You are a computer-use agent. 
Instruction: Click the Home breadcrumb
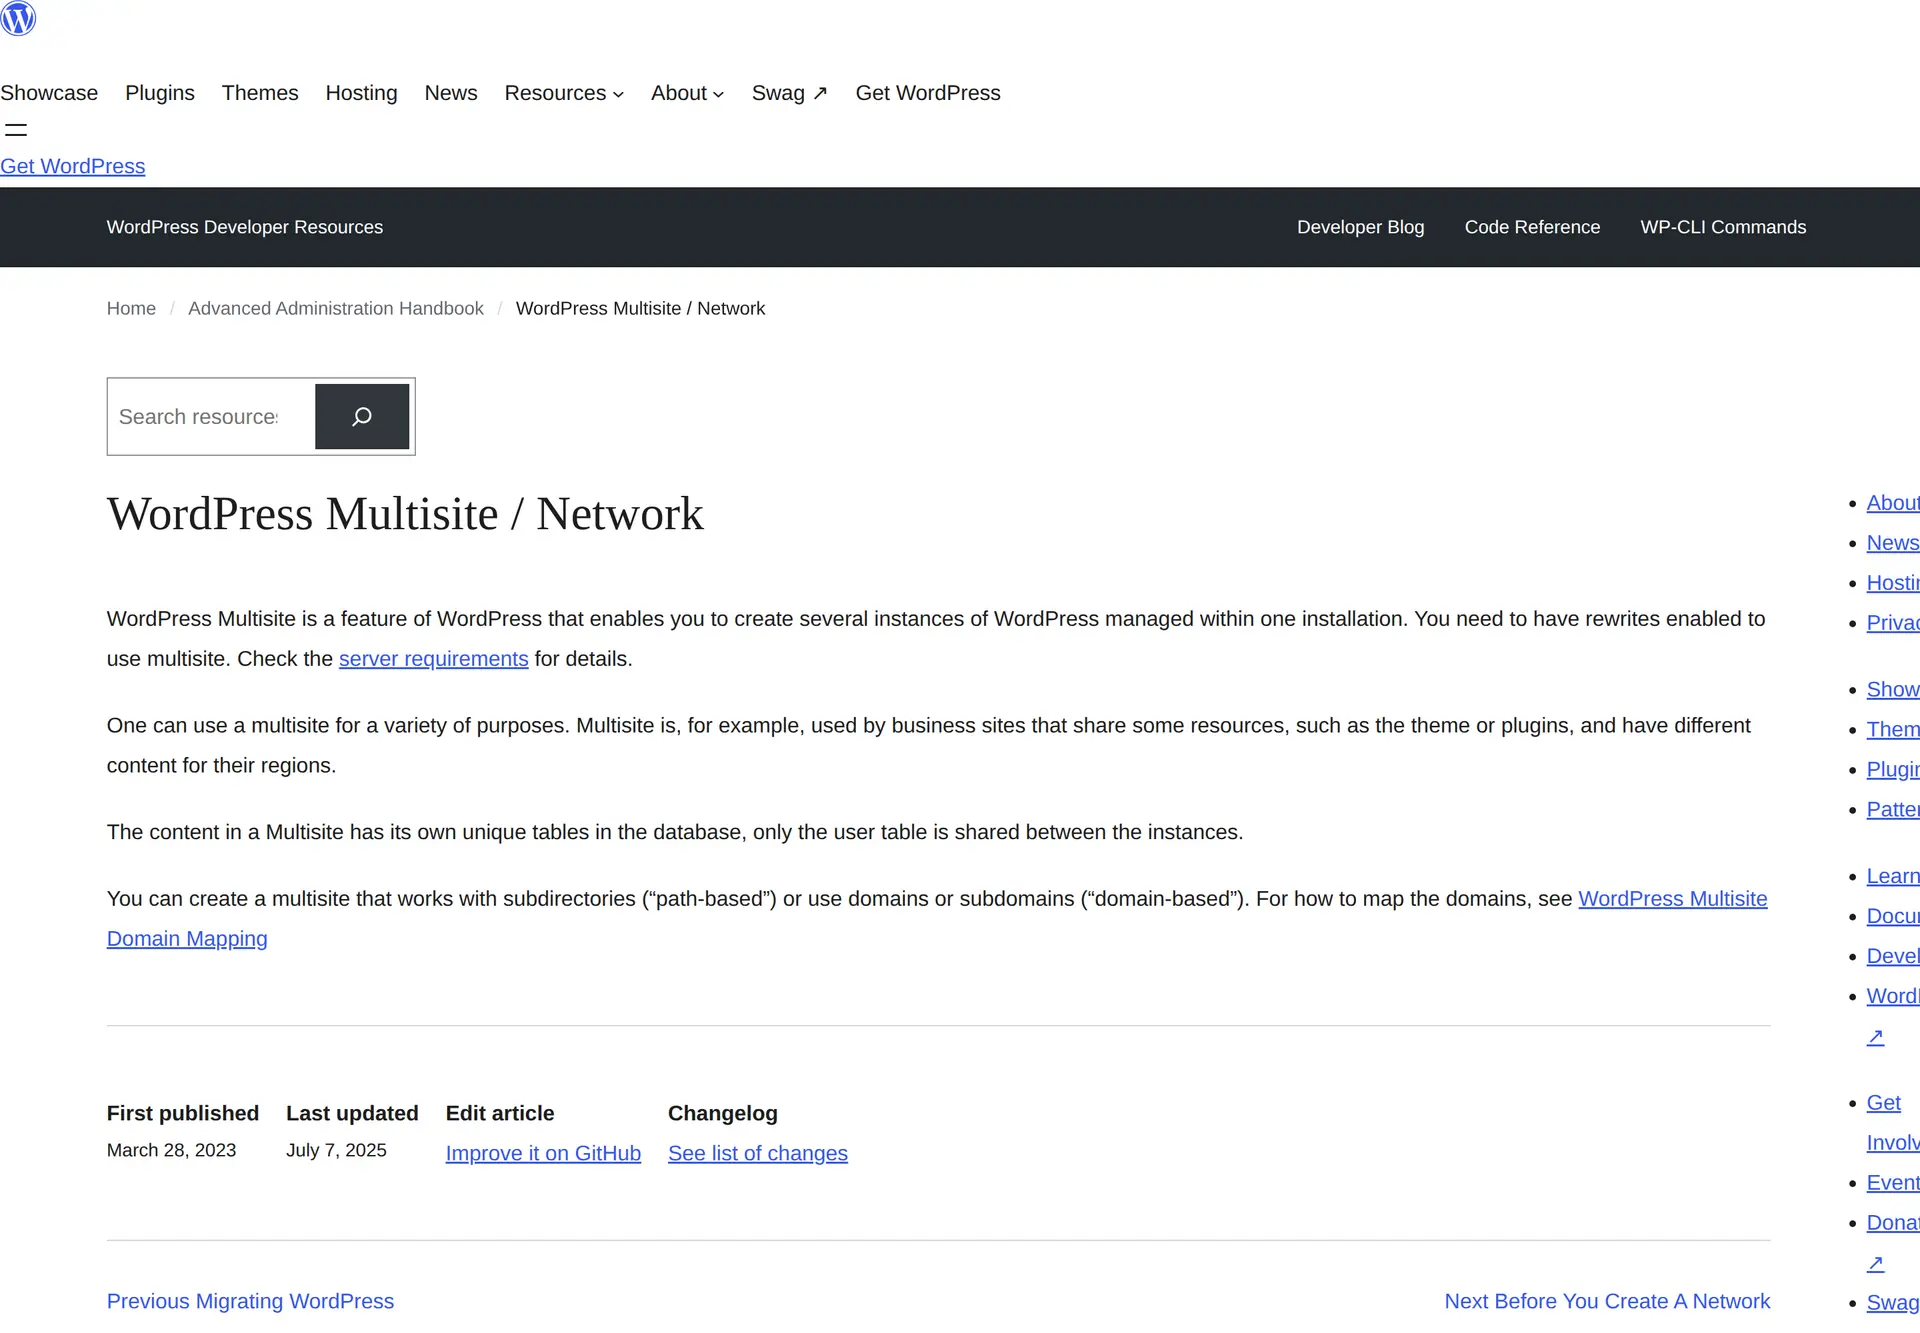pos(131,308)
